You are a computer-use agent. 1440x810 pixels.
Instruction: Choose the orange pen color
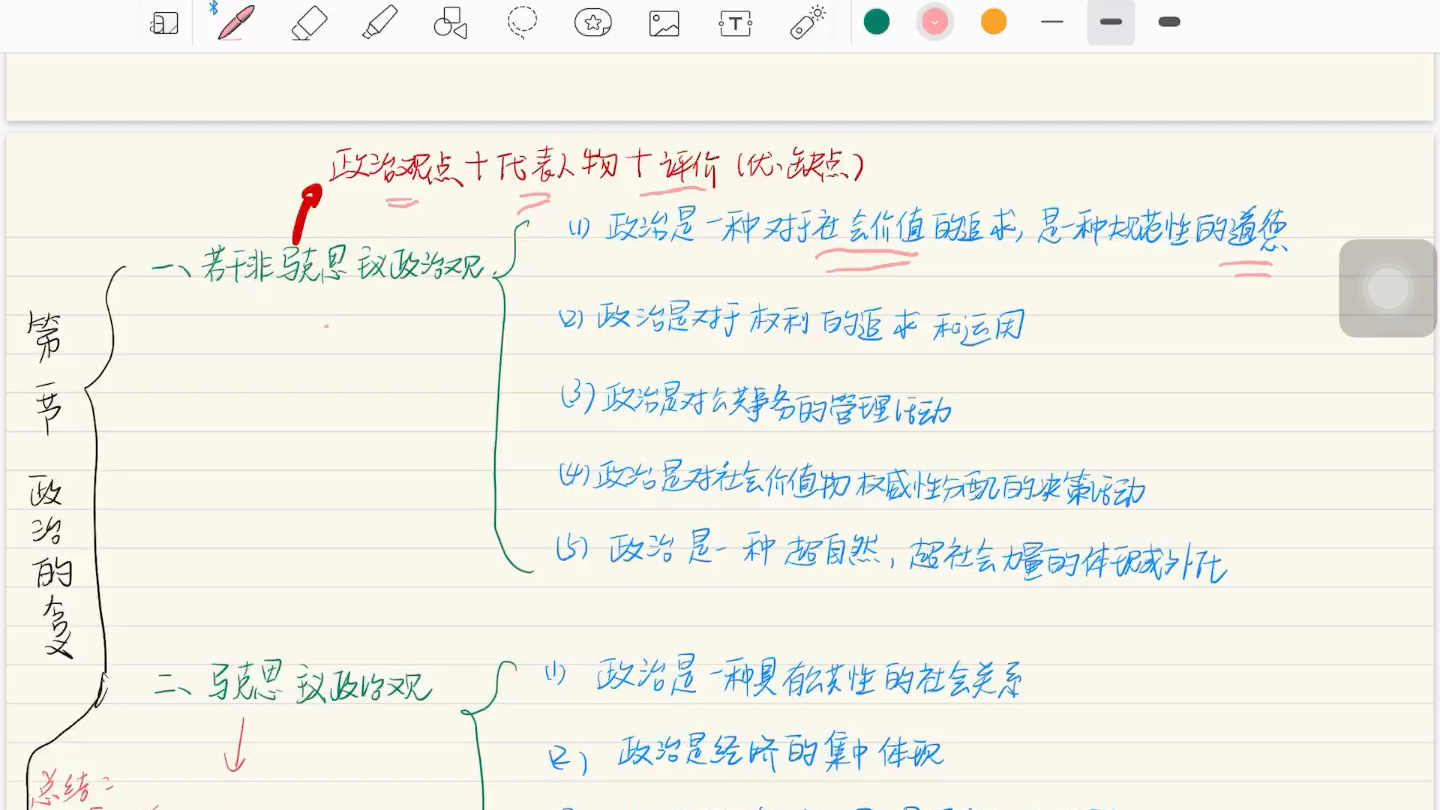click(994, 21)
